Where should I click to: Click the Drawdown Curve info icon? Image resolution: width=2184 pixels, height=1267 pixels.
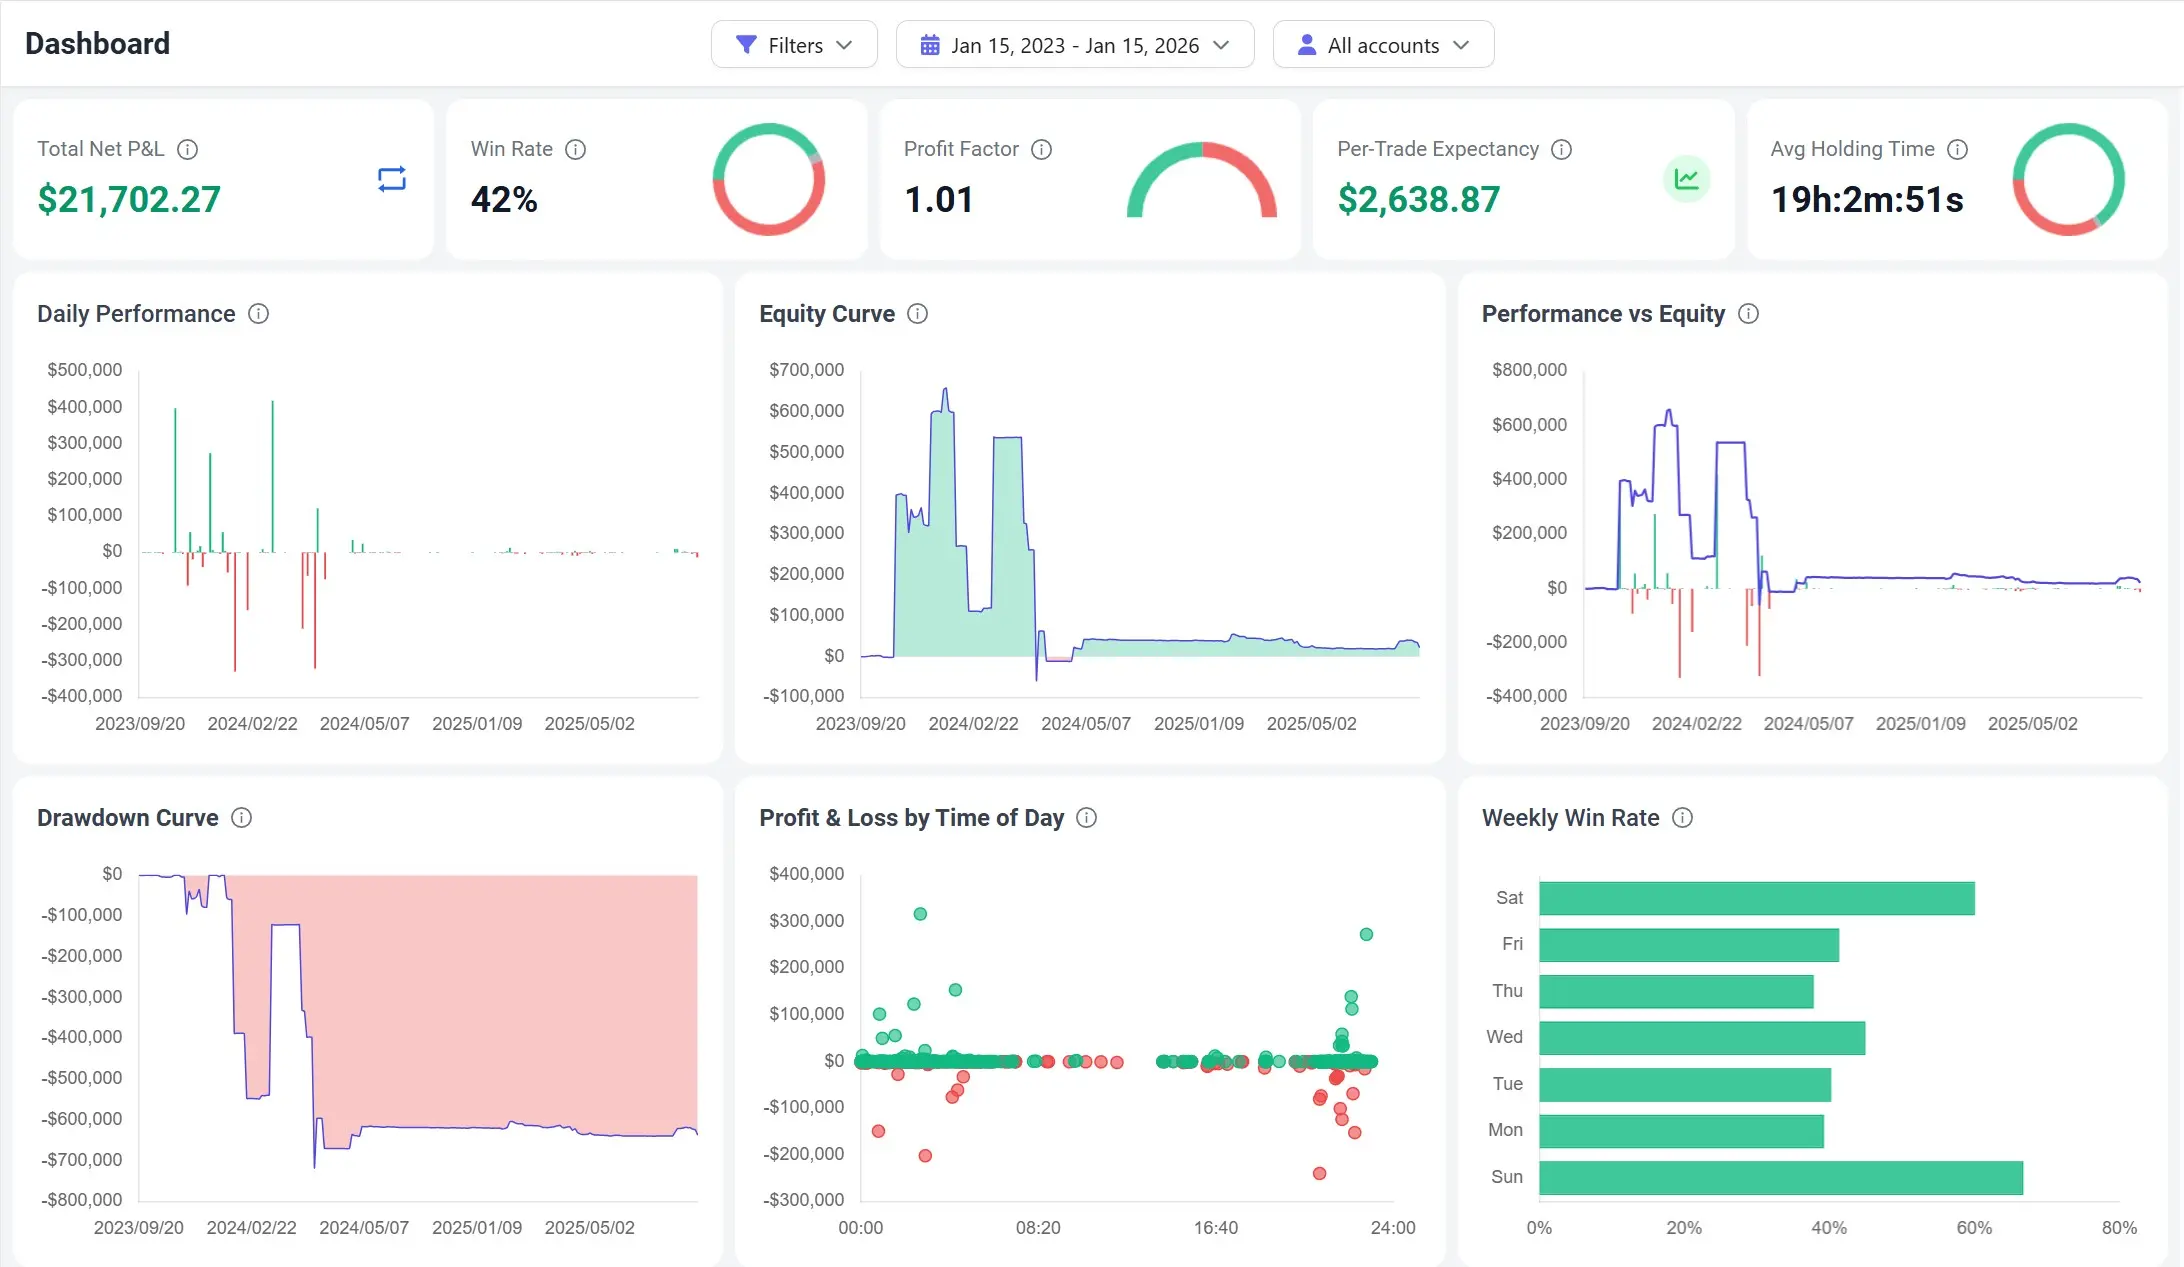pyautogui.click(x=241, y=818)
